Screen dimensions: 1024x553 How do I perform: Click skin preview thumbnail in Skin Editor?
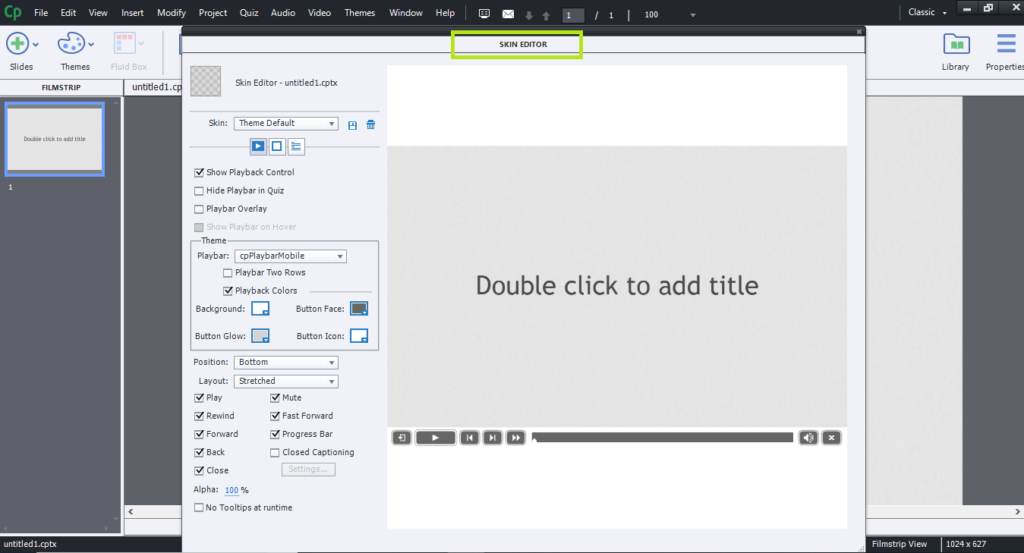point(206,82)
